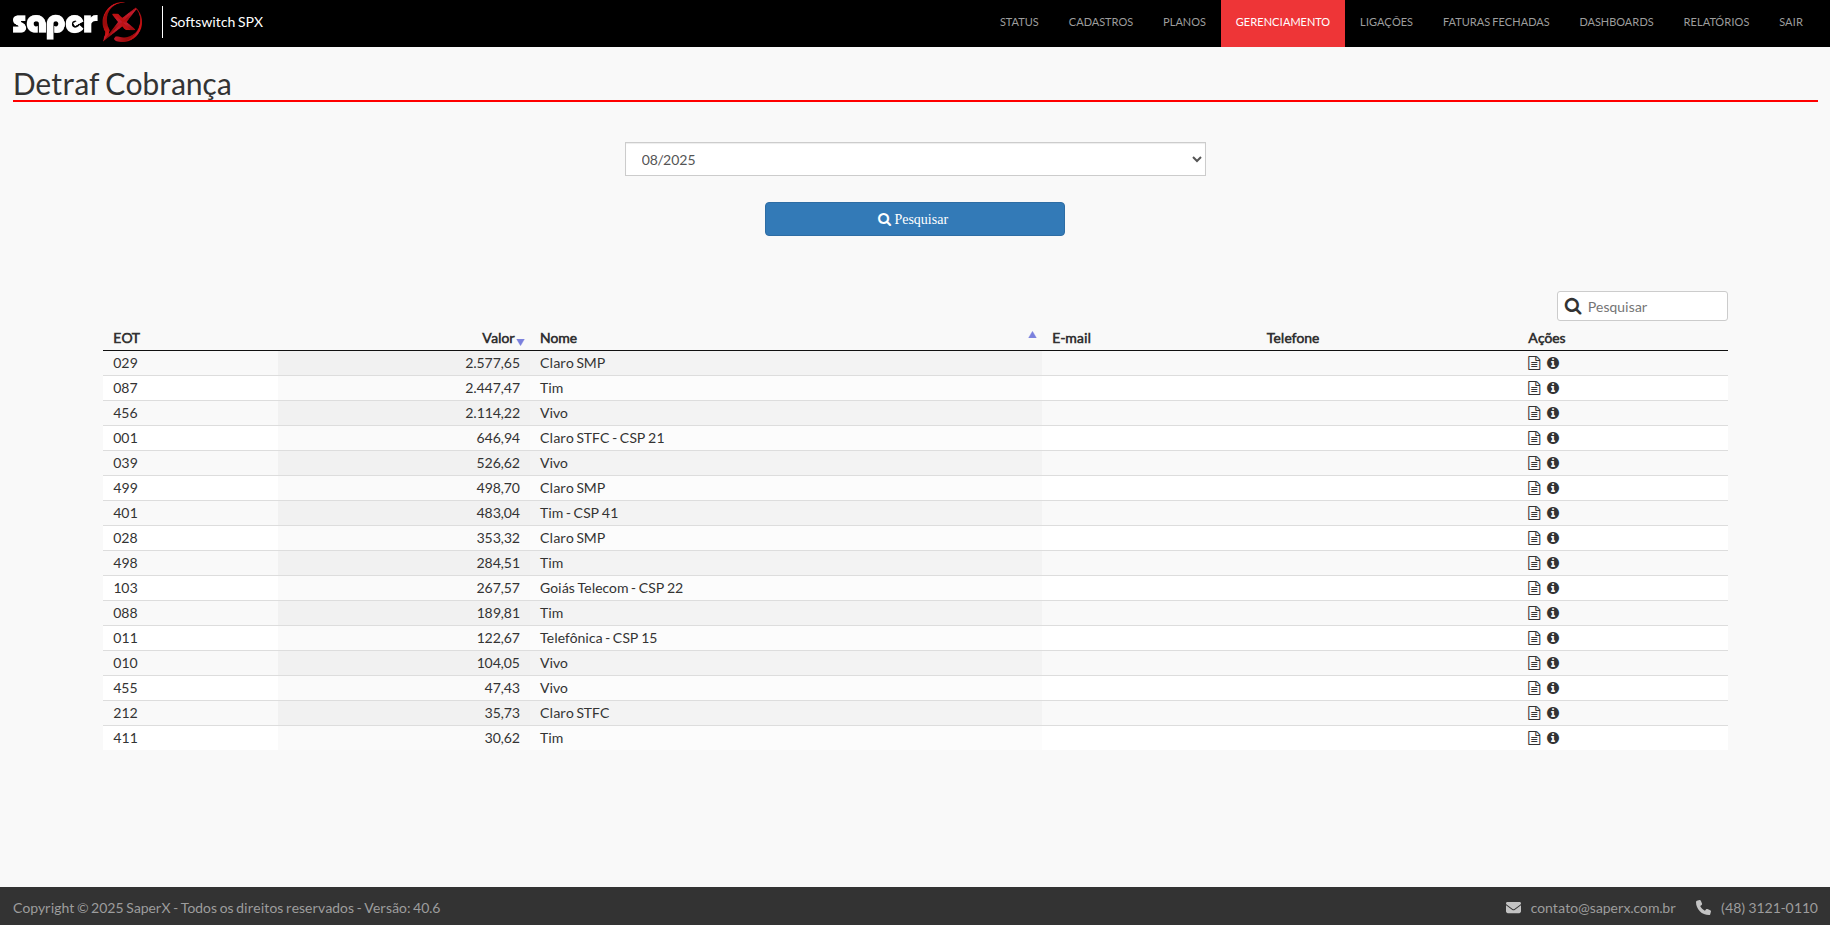Open document icon for EOT 411 row
This screenshot has height=925, width=1830.
tap(1534, 738)
